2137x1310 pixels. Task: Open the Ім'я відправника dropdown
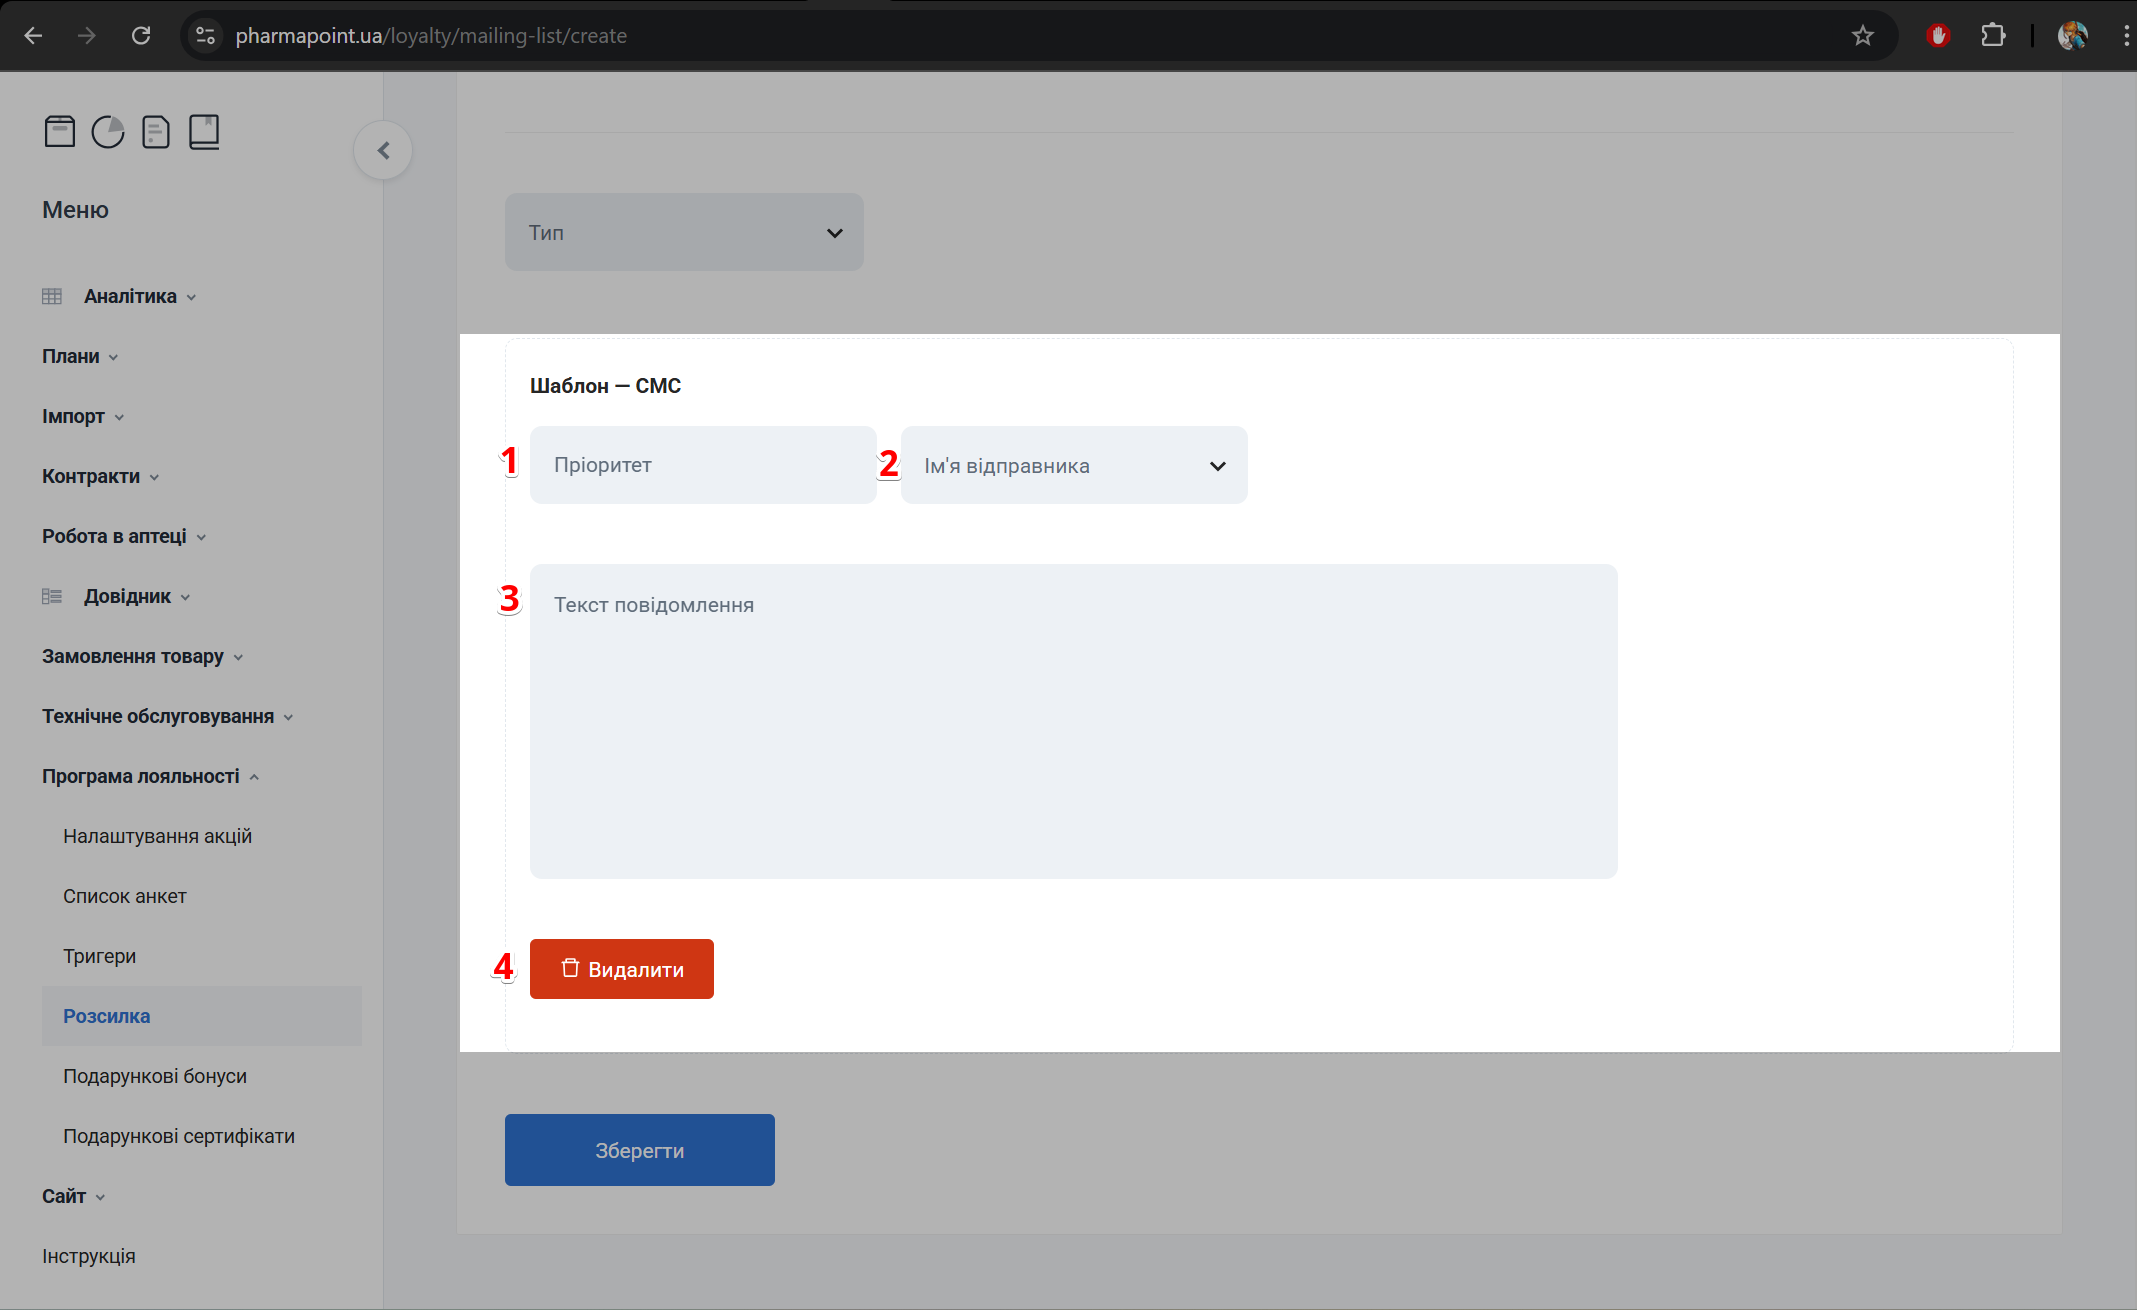[x=1073, y=466]
